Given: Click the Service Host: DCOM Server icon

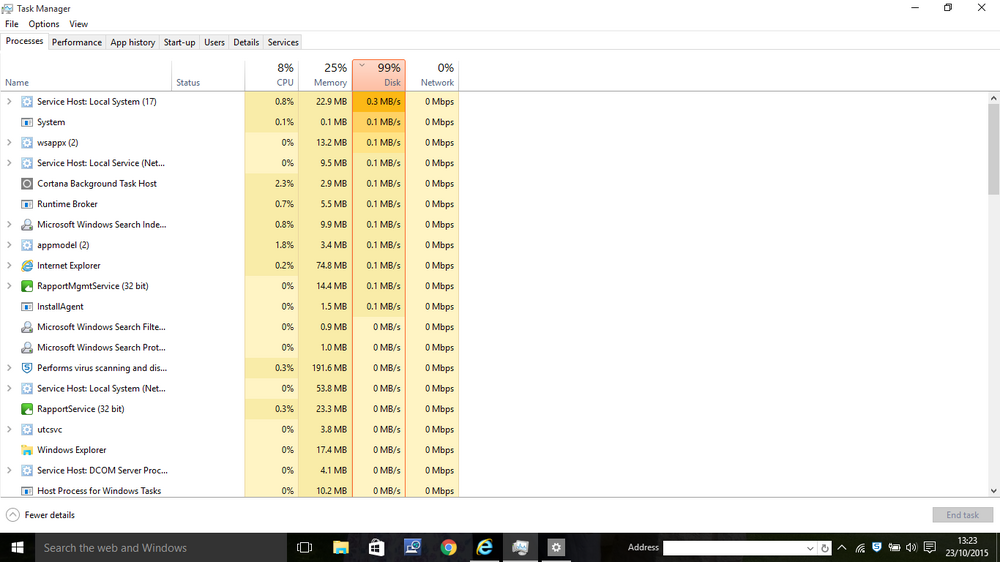Looking at the screenshot, I should pos(27,470).
